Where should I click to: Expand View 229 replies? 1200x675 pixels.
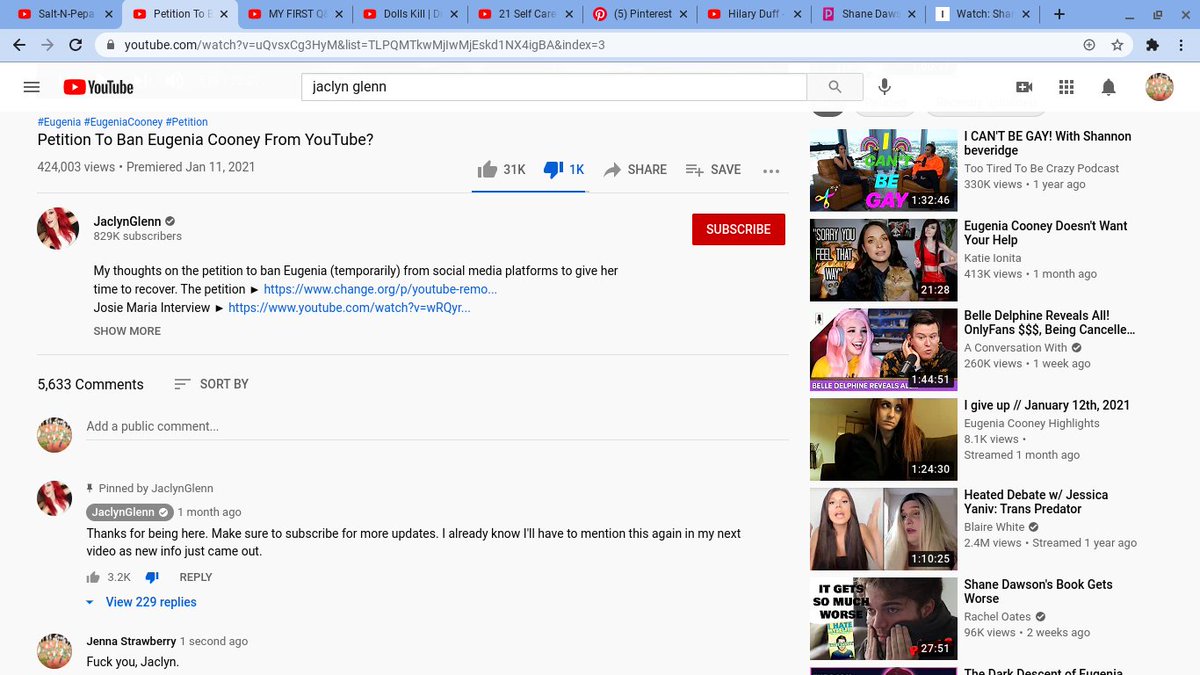tap(141, 602)
